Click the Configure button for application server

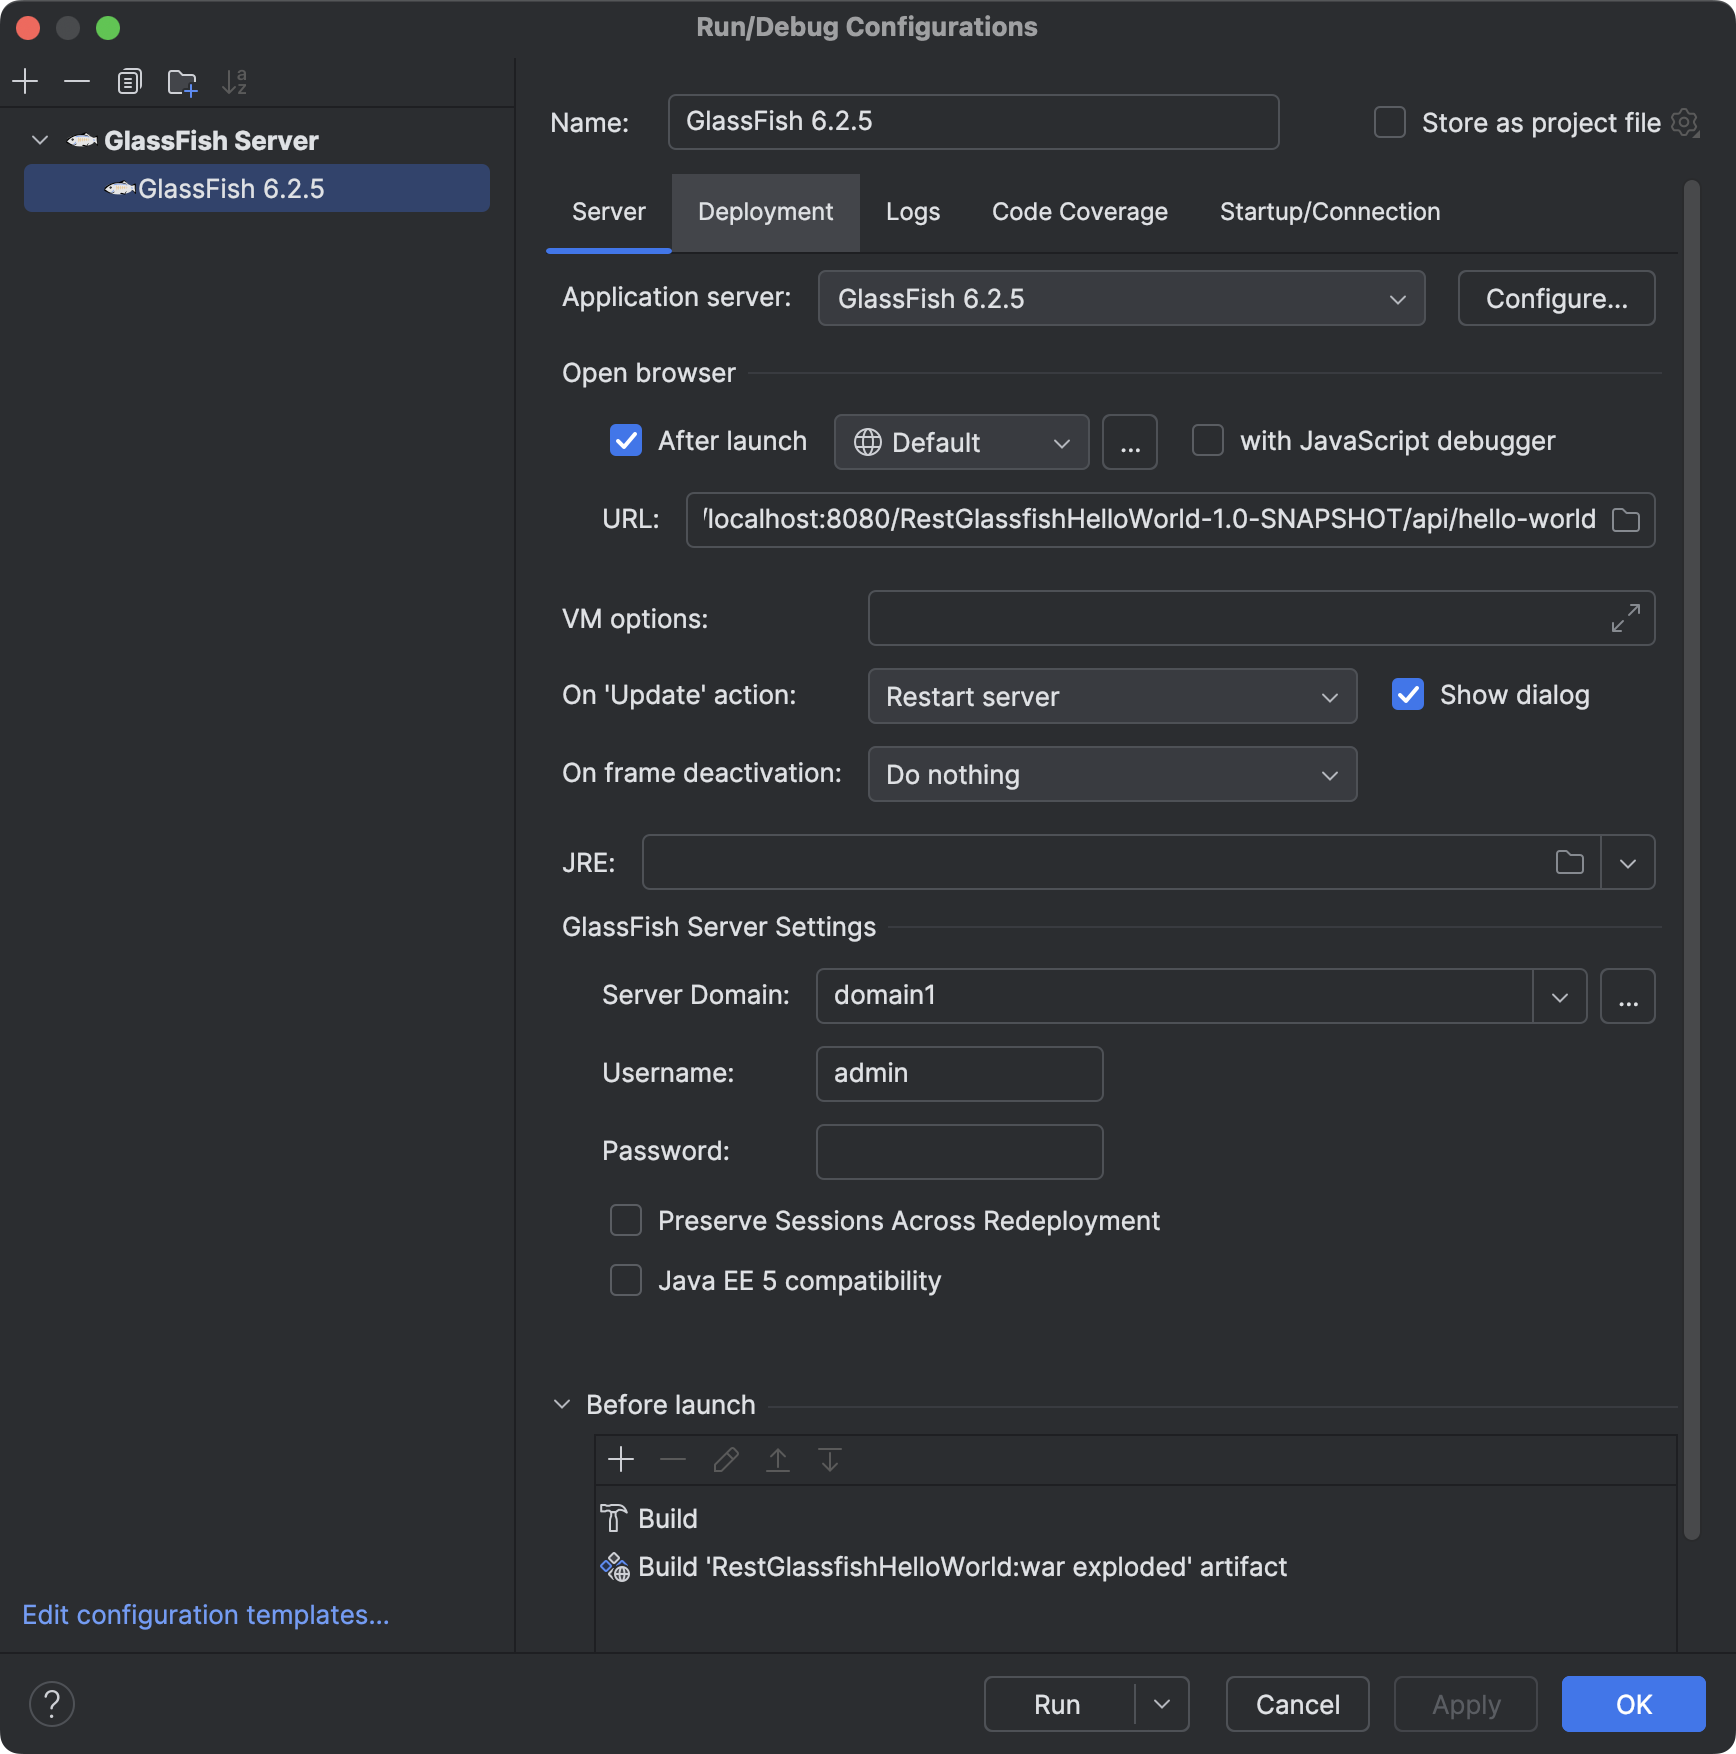point(1555,298)
